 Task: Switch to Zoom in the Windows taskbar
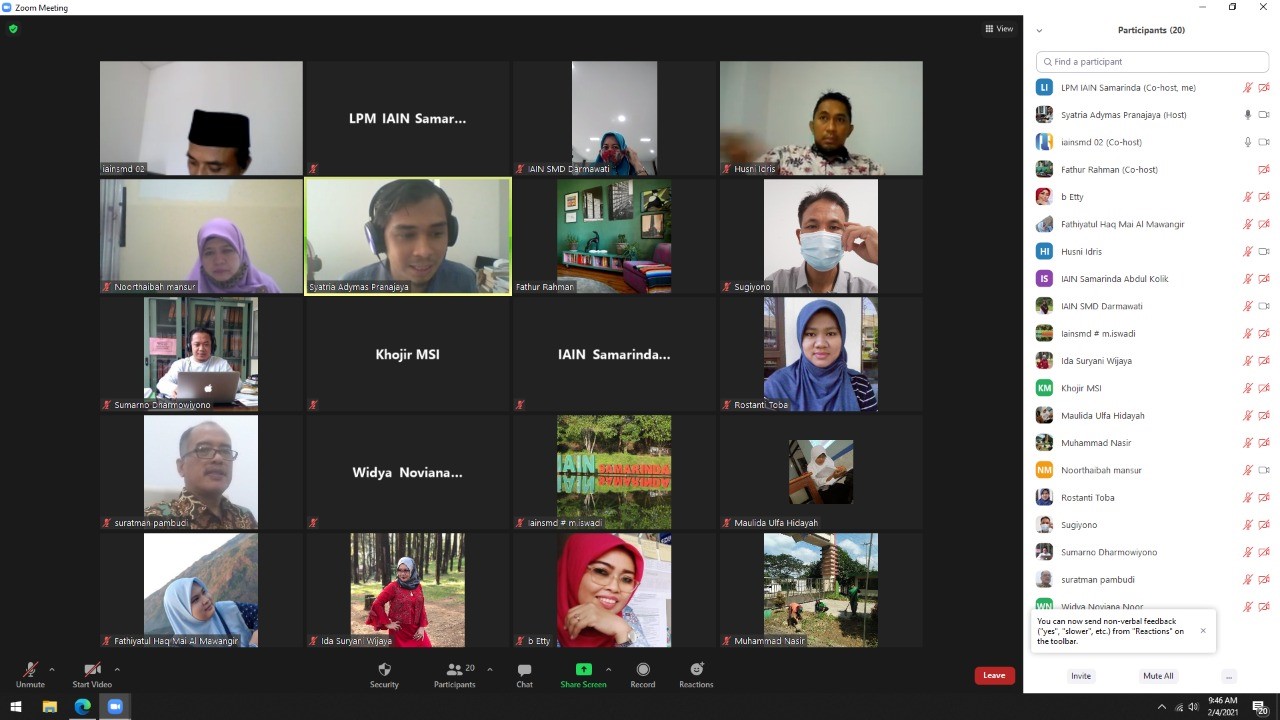115,706
